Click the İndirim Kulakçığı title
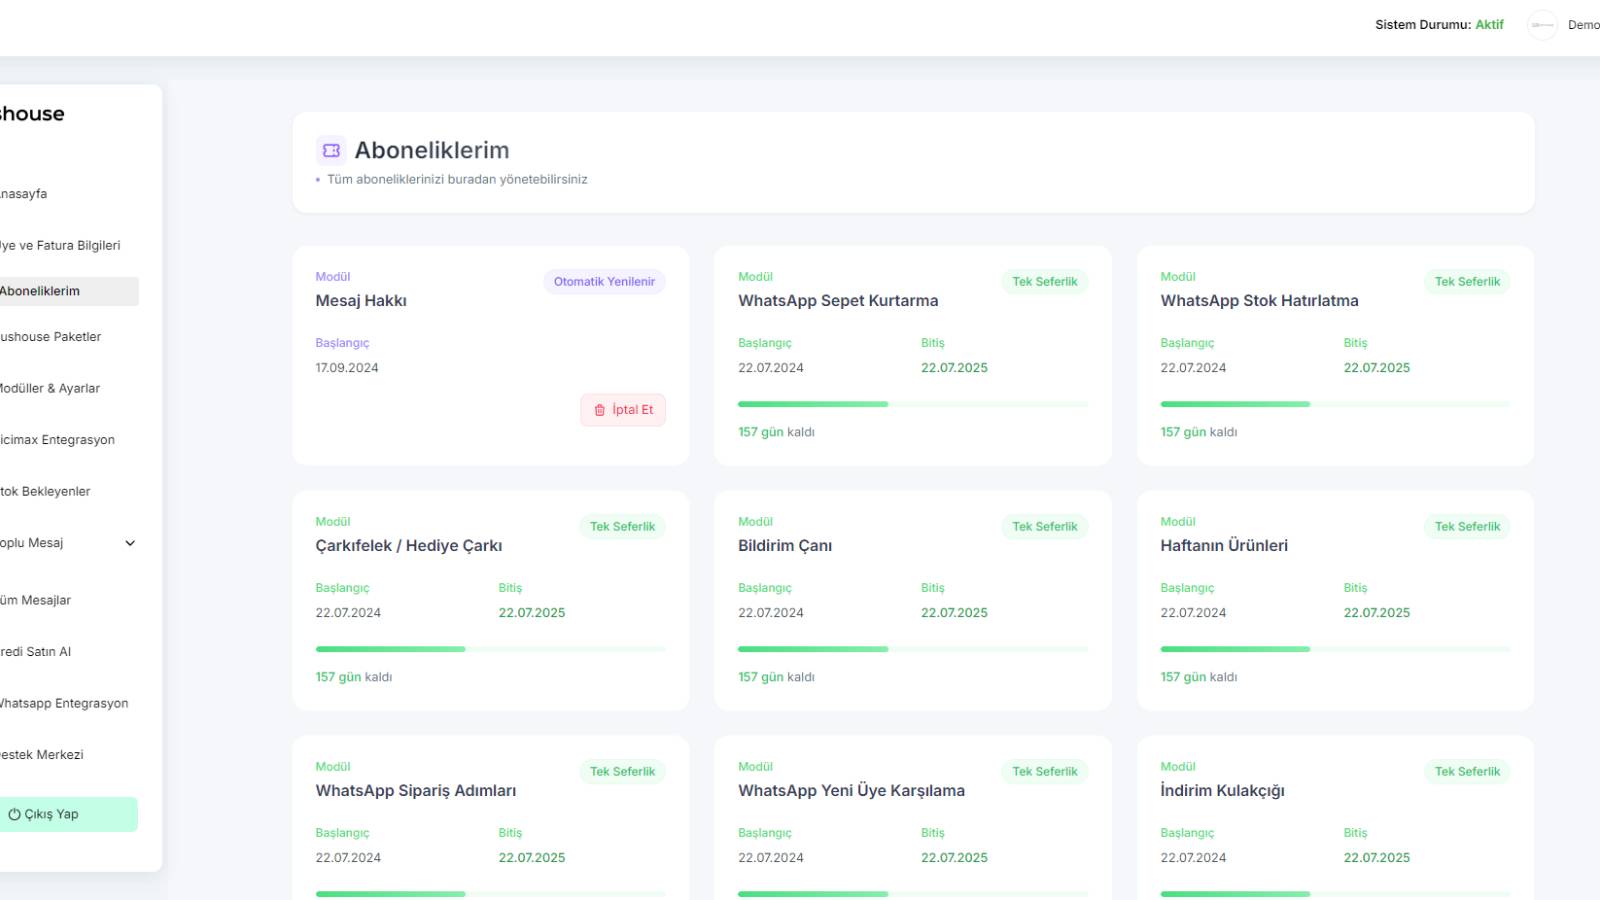Viewport: 1600px width, 900px height. [1222, 791]
